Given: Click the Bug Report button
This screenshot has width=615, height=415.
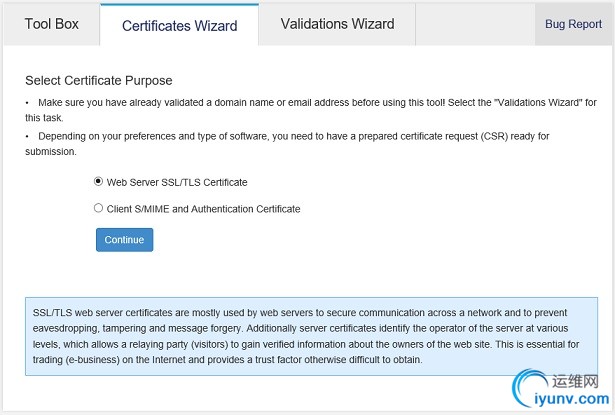Looking at the screenshot, I should (573, 24).
